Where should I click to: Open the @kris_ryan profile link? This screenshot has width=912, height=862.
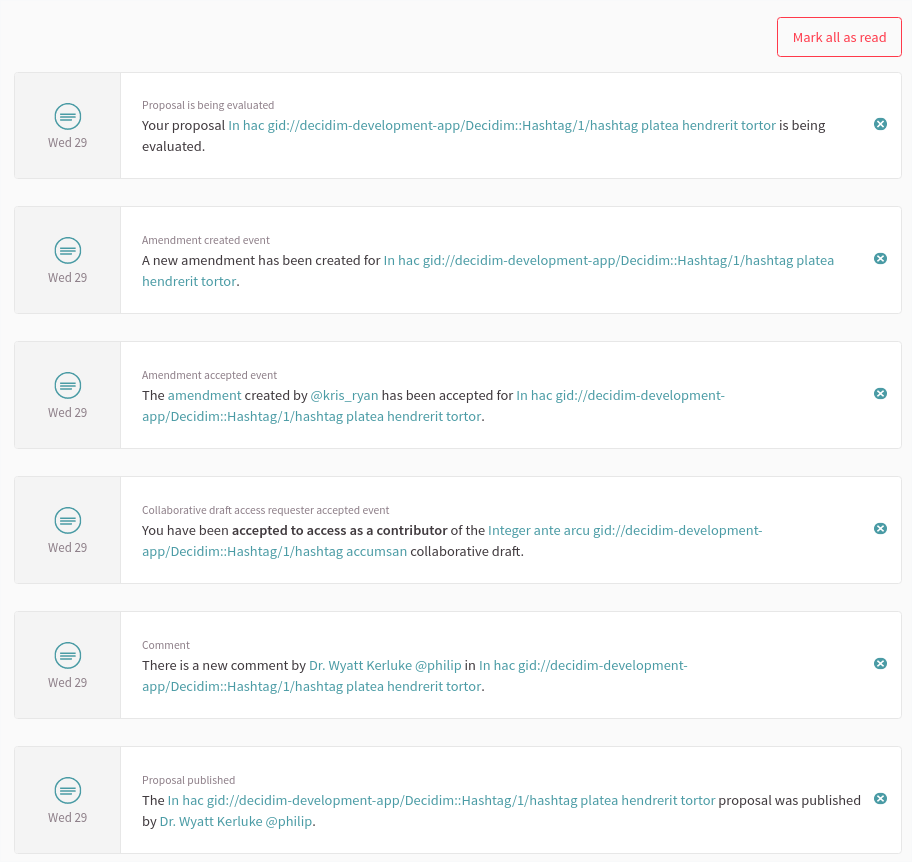point(344,396)
